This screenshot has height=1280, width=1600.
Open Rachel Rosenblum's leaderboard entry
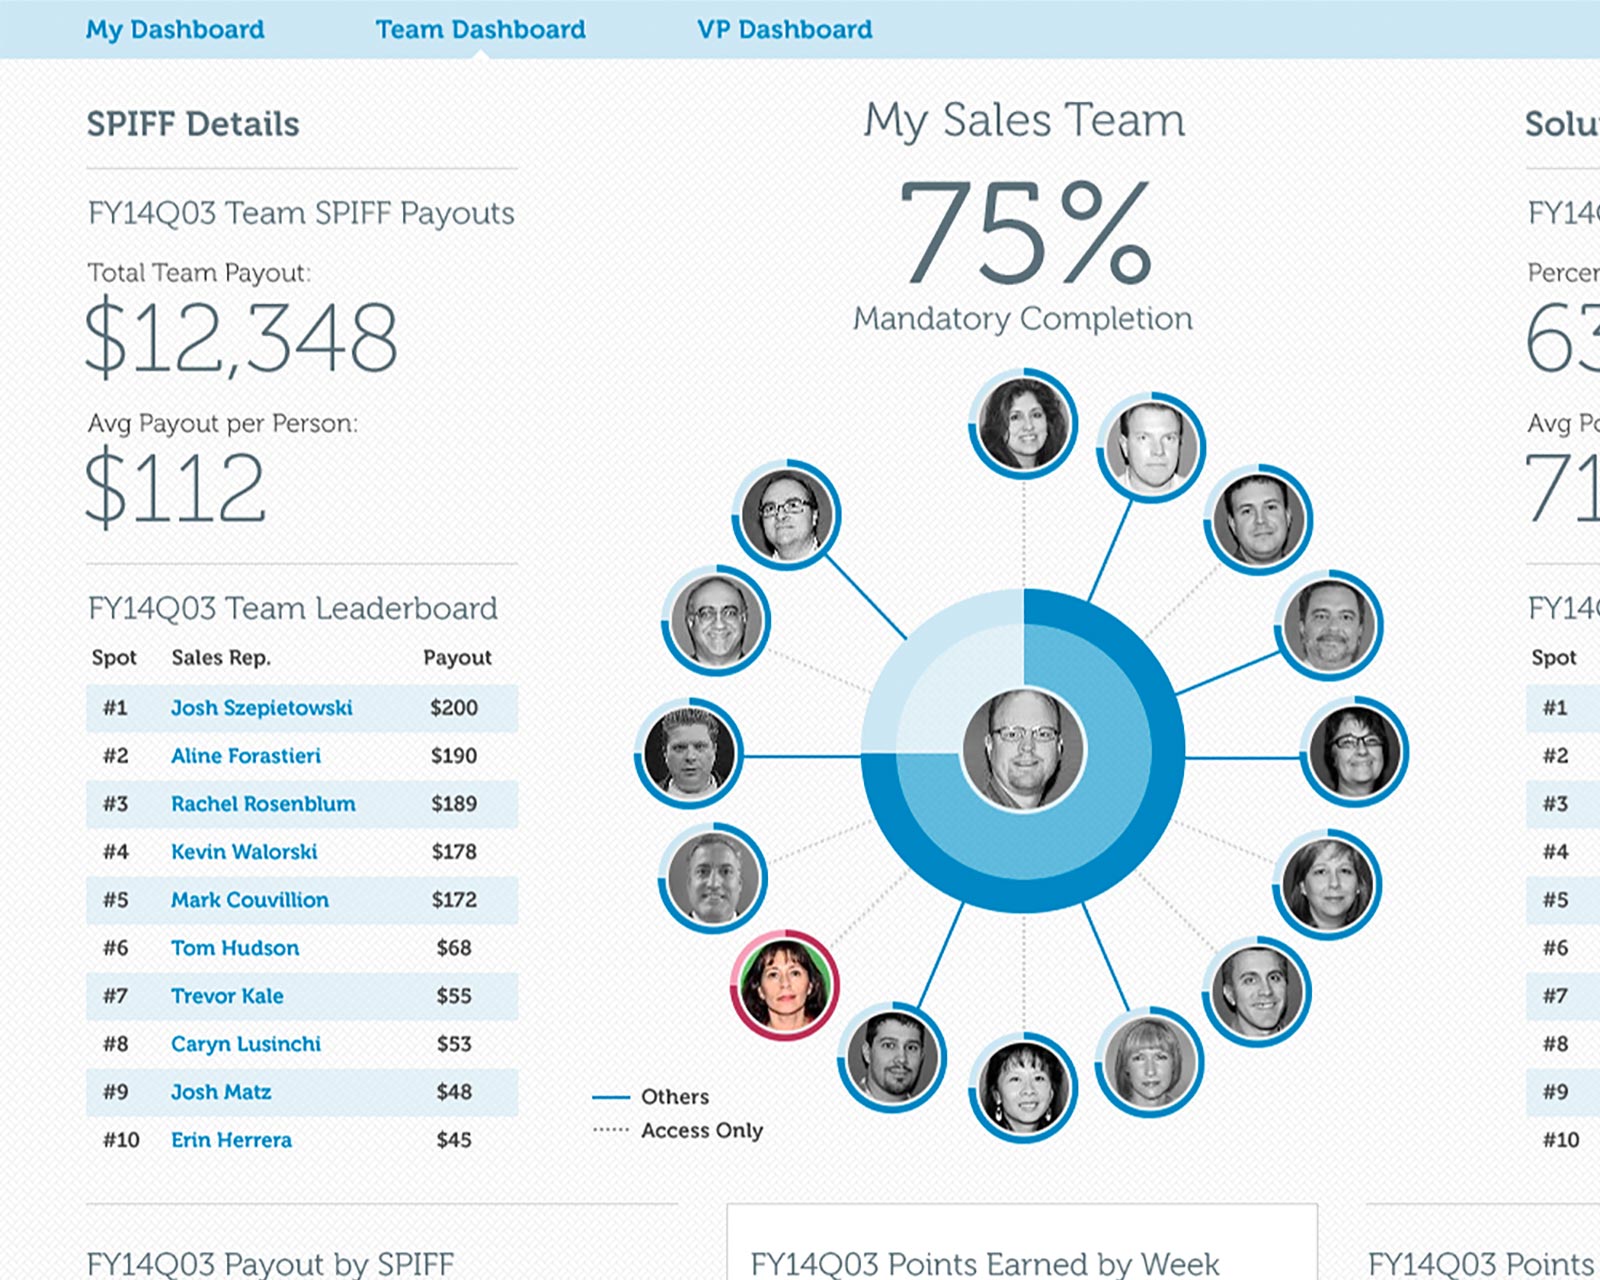263,804
